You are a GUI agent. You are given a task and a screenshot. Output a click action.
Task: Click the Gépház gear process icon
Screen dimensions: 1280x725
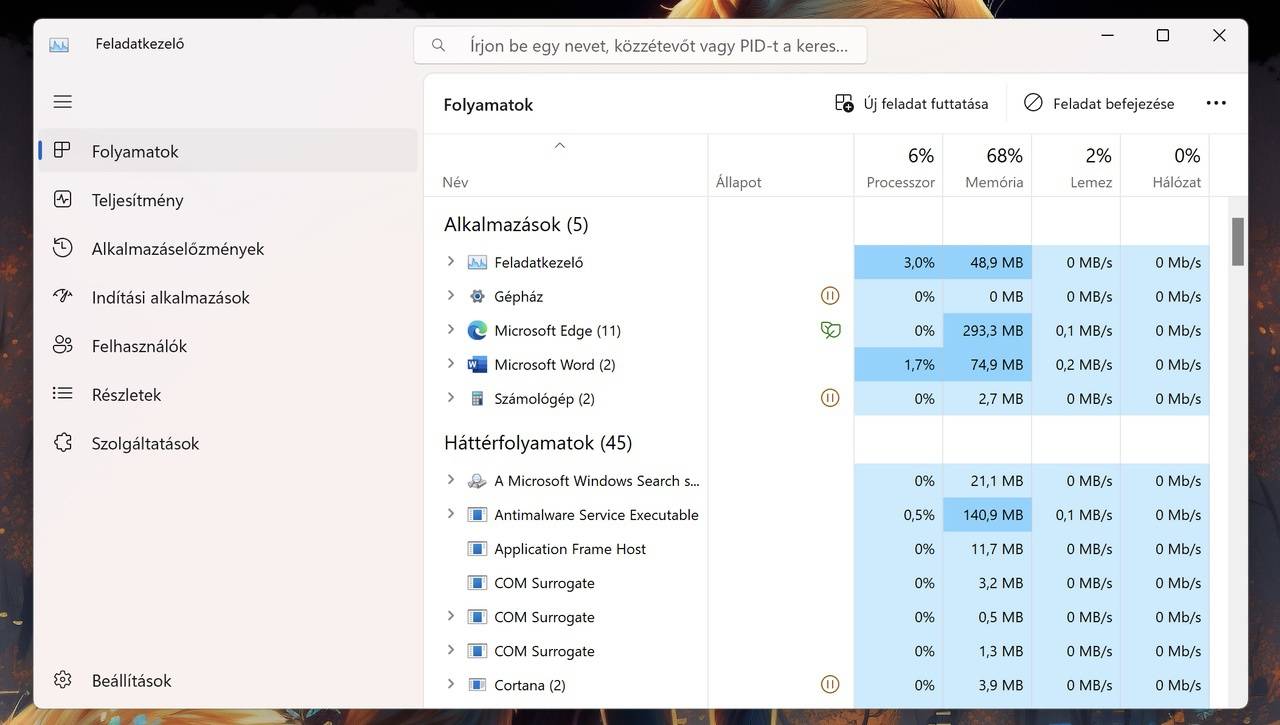(x=477, y=296)
